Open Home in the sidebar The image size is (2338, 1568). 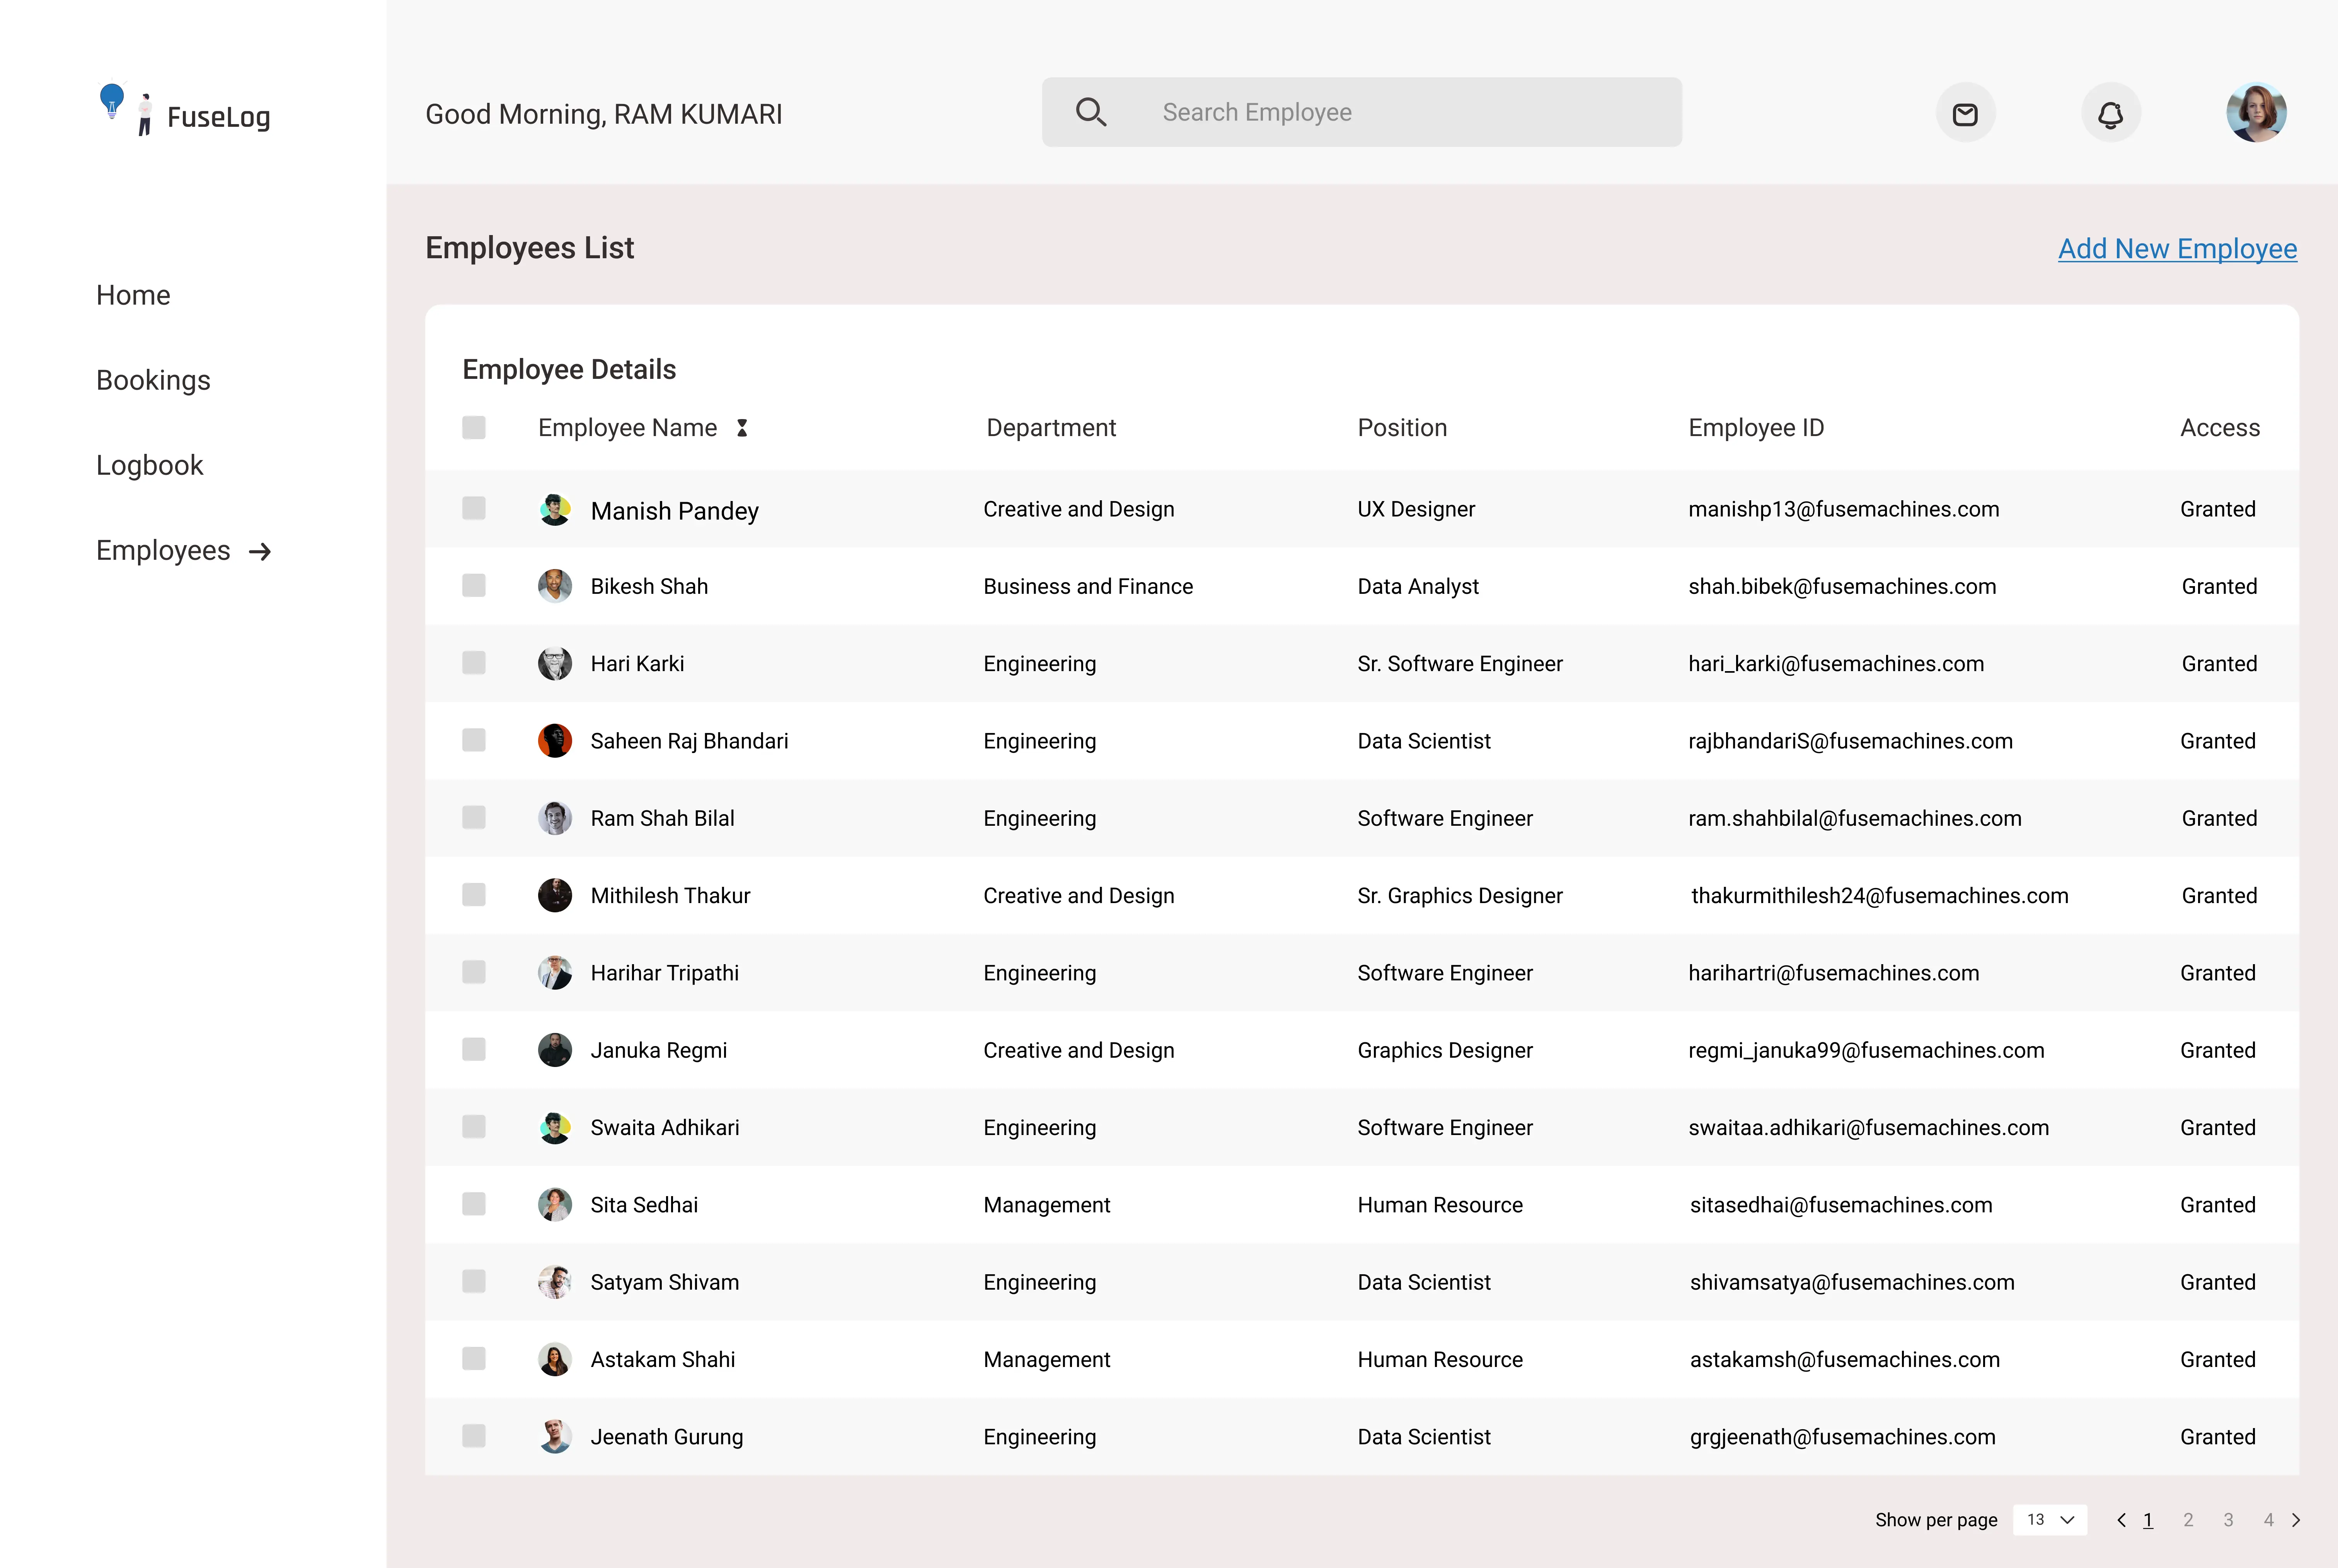point(133,295)
